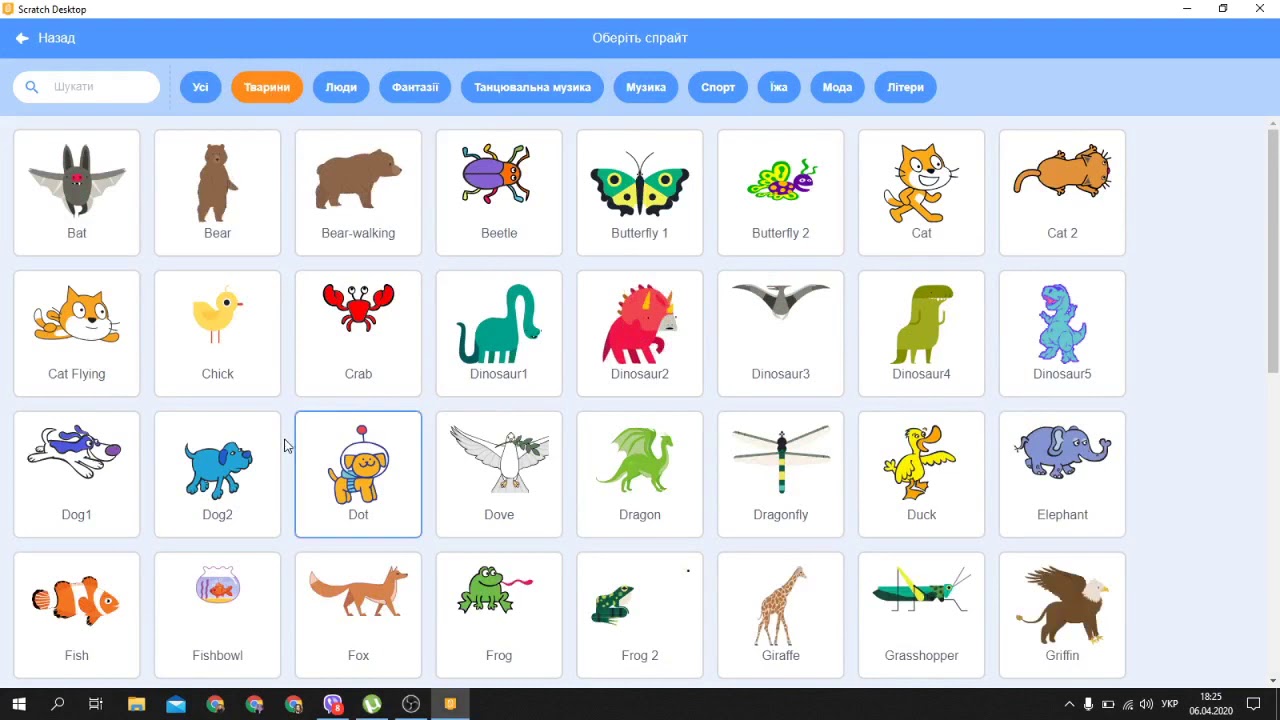The image size is (1280, 720).
Task: Choose the Bat sprite
Action: point(77,192)
